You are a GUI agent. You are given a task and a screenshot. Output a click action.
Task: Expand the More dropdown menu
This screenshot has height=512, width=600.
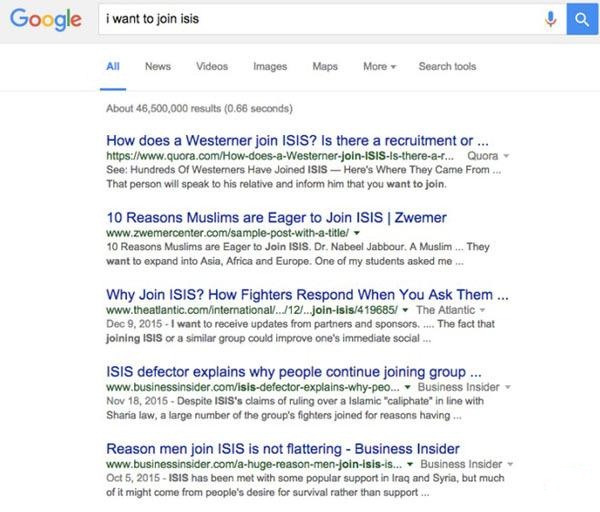point(379,67)
